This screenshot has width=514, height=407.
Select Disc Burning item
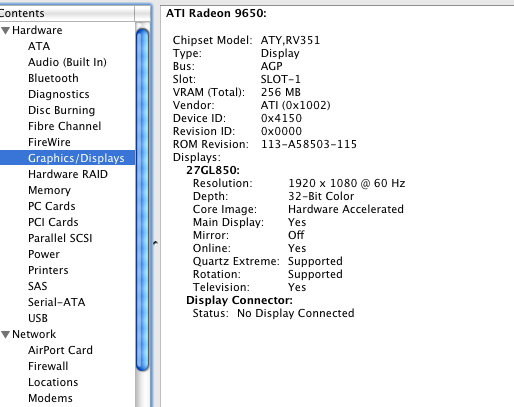[x=62, y=110]
